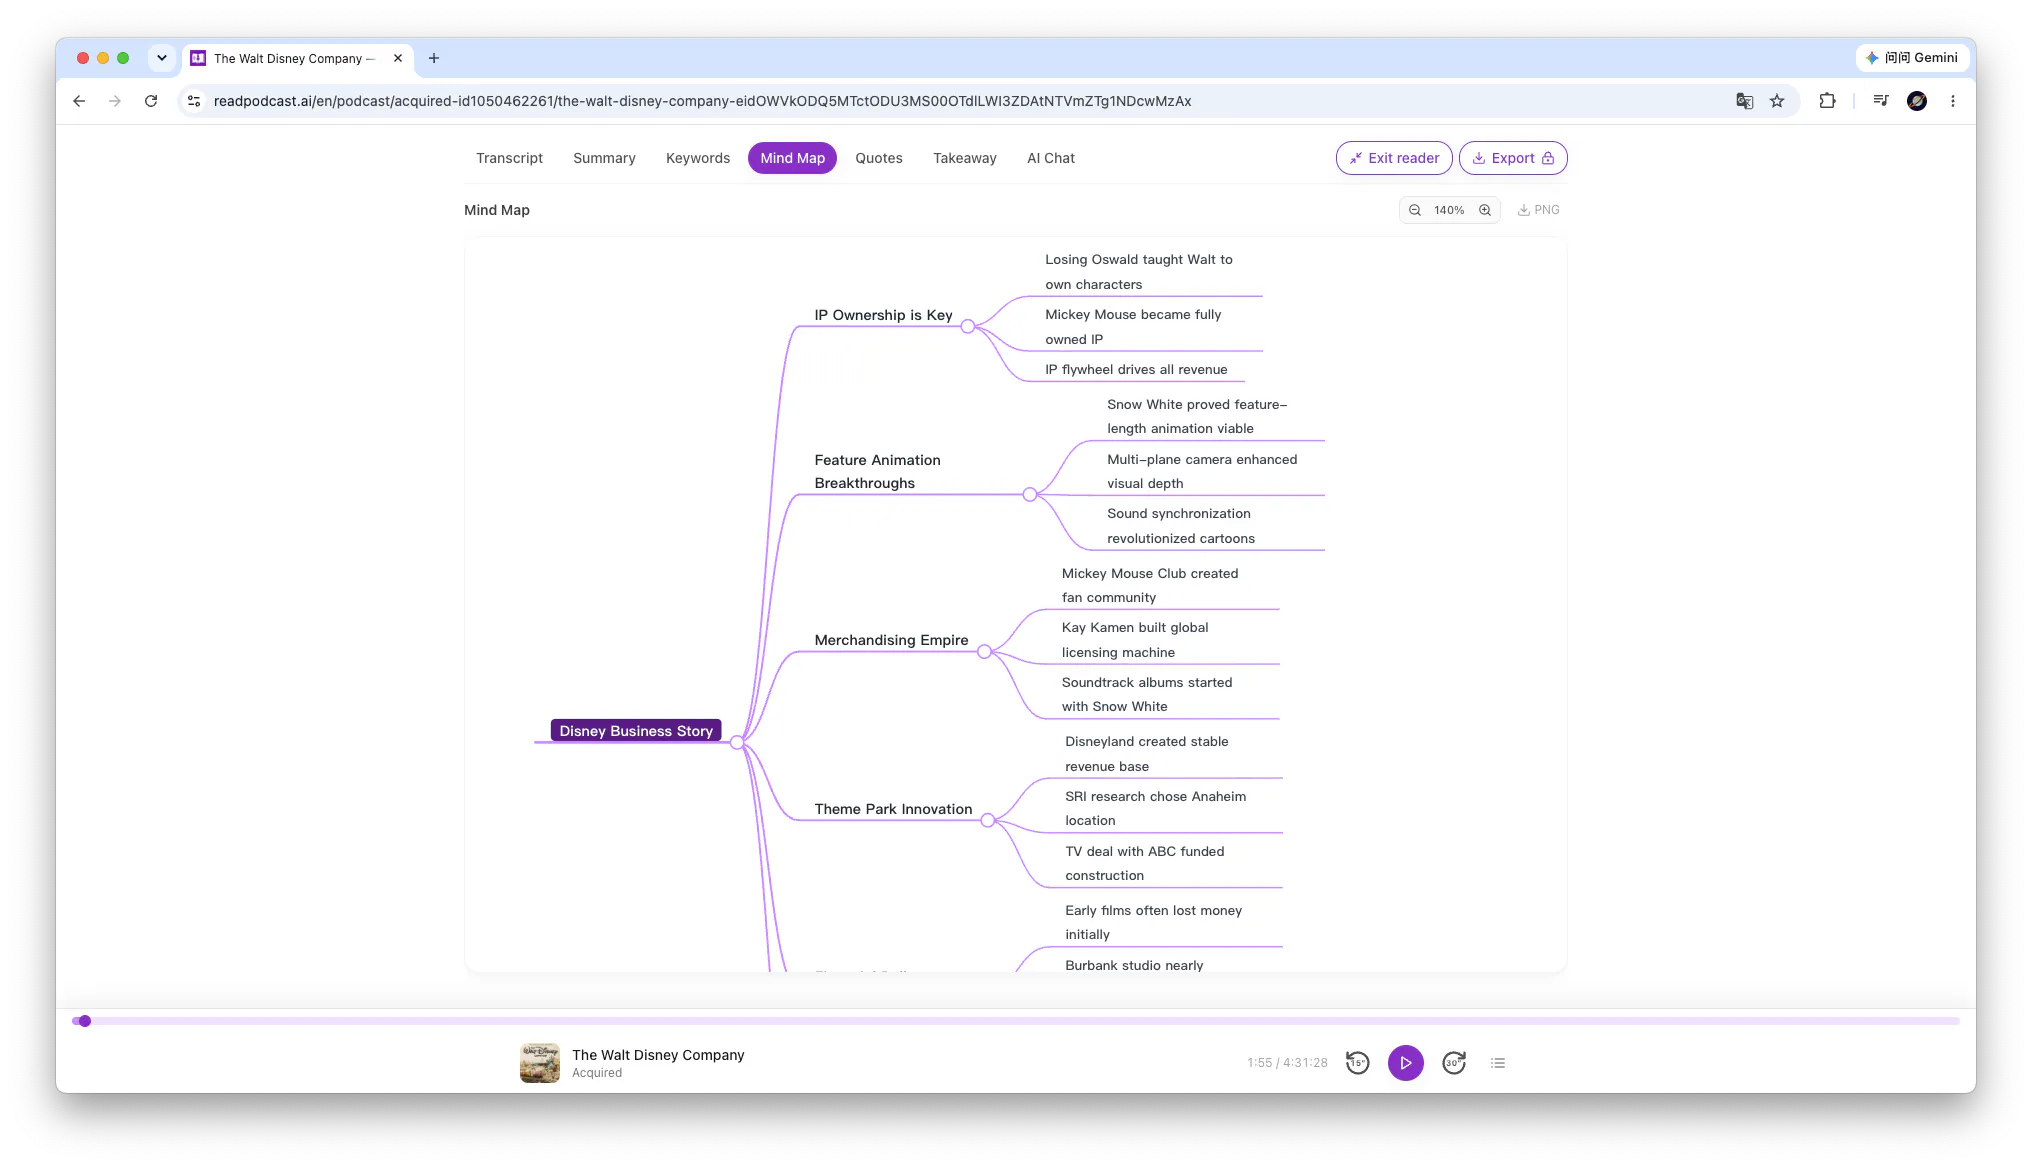Zoom in the mind map
This screenshot has width=2032, height=1167.
(1485, 210)
